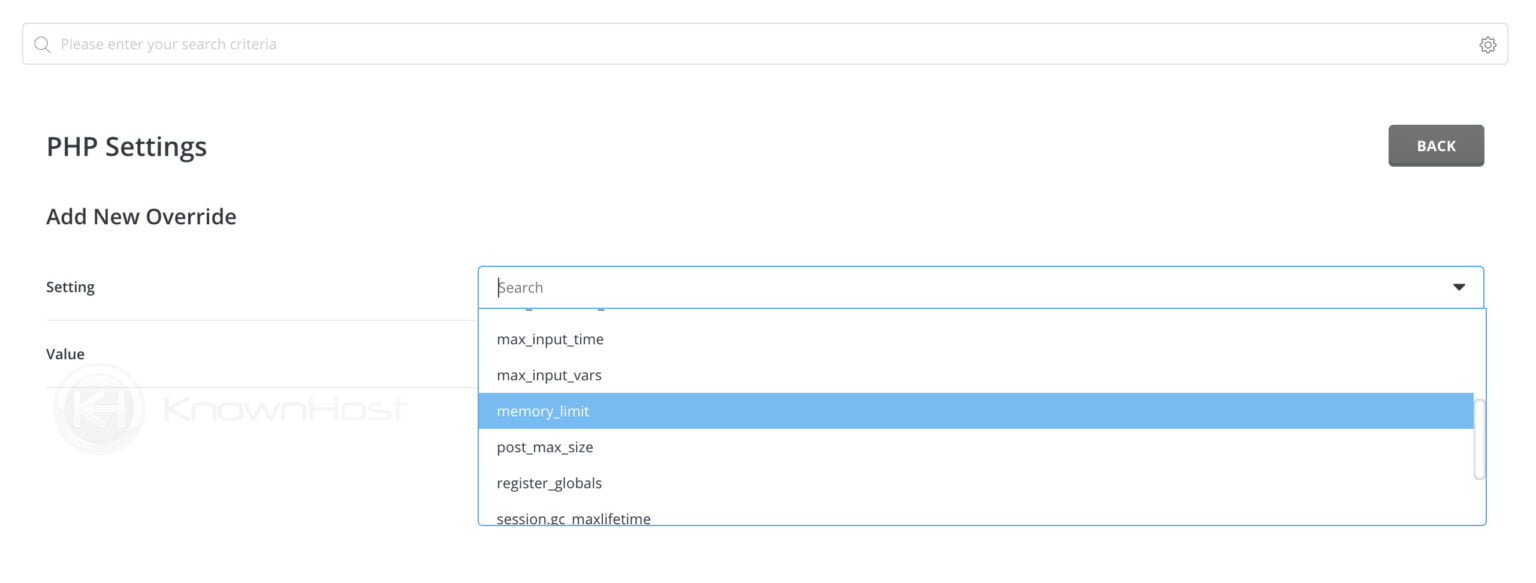Screen dimensions: 1536x583
Task: Click the magnifying glass search icon
Action: pyautogui.click(x=41, y=44)
